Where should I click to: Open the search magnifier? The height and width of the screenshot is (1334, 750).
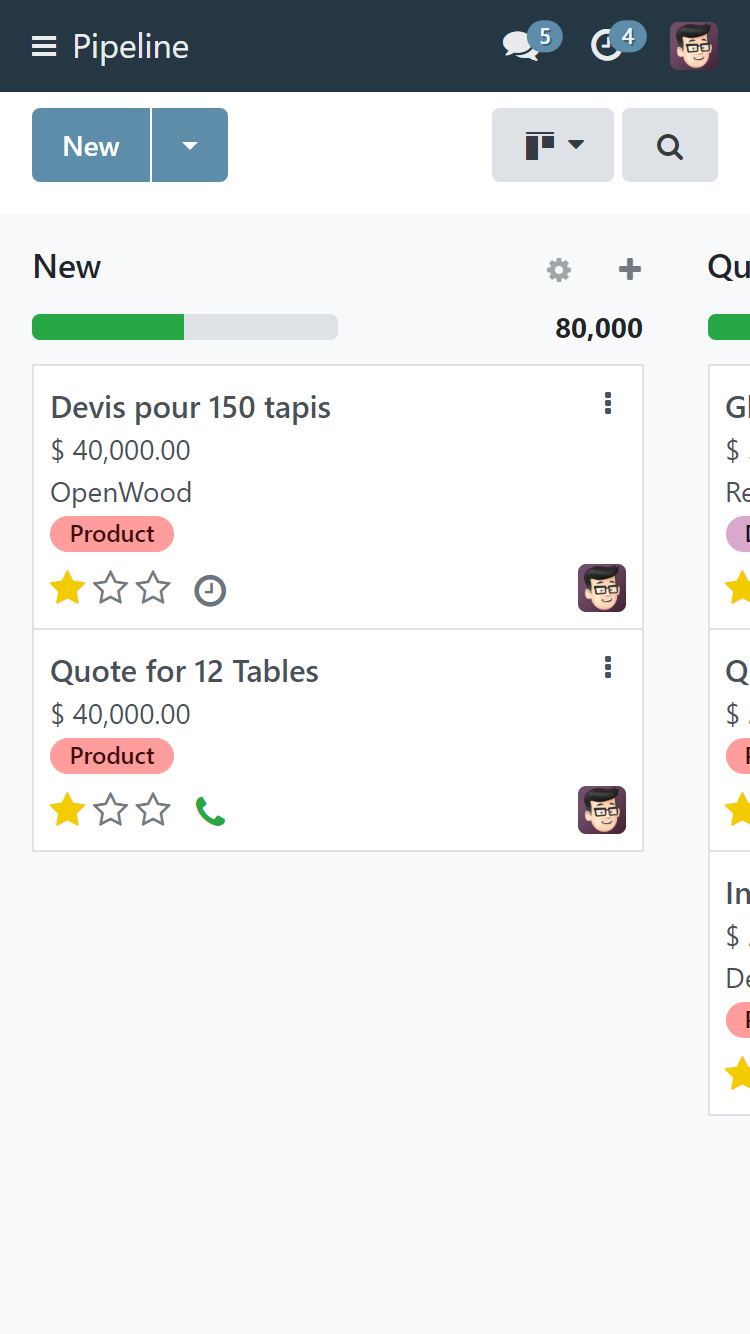click(669, 146)
